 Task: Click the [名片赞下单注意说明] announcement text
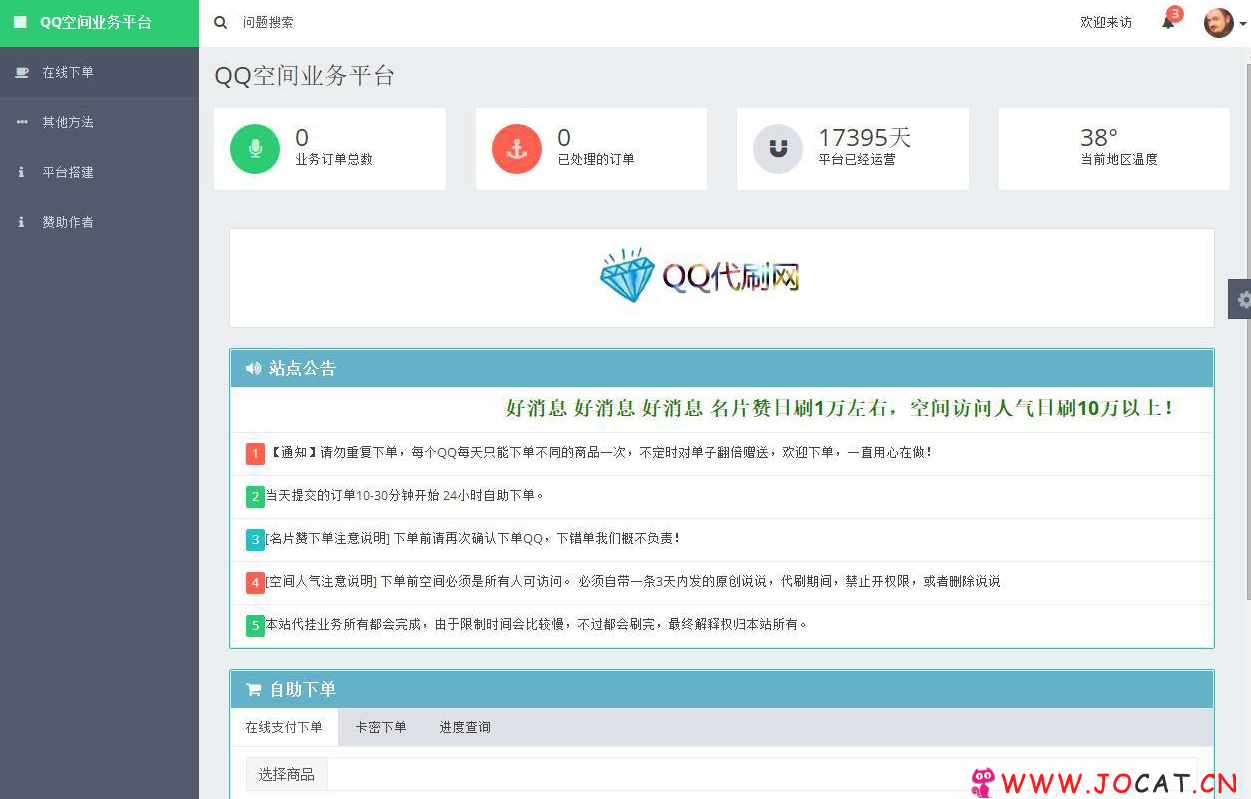click(473, 538)
